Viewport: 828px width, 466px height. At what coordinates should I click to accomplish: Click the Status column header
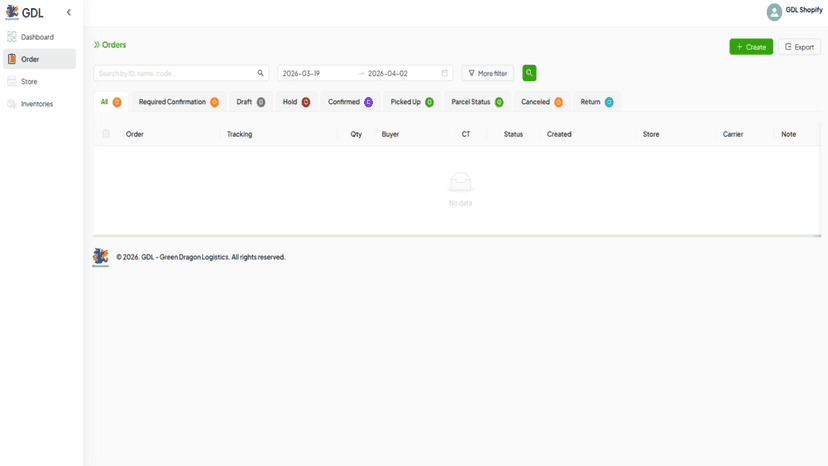pos(513,134)
